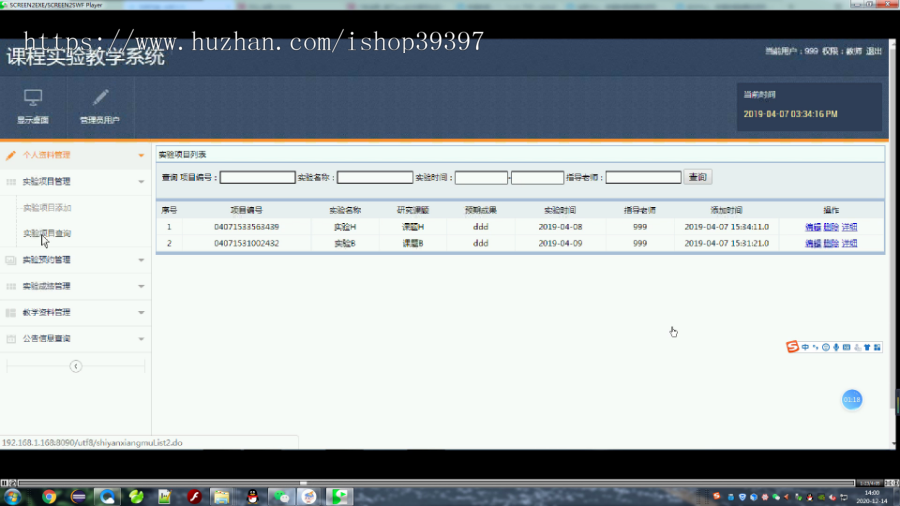Pause playback with the player's pause button

(4, 483)
